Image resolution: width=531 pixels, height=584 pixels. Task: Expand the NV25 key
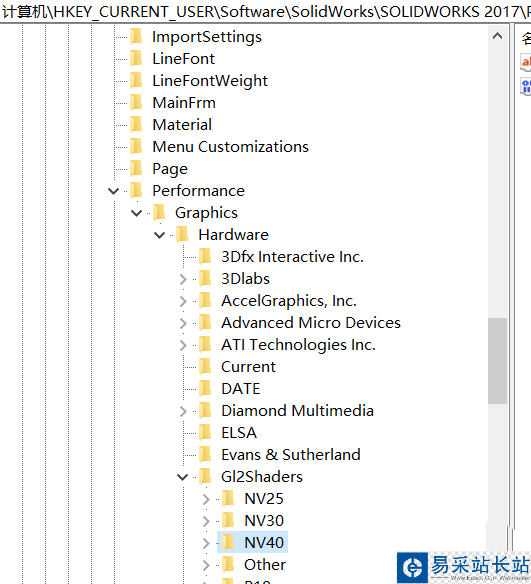pyautogui.click(x=206, y=499)
